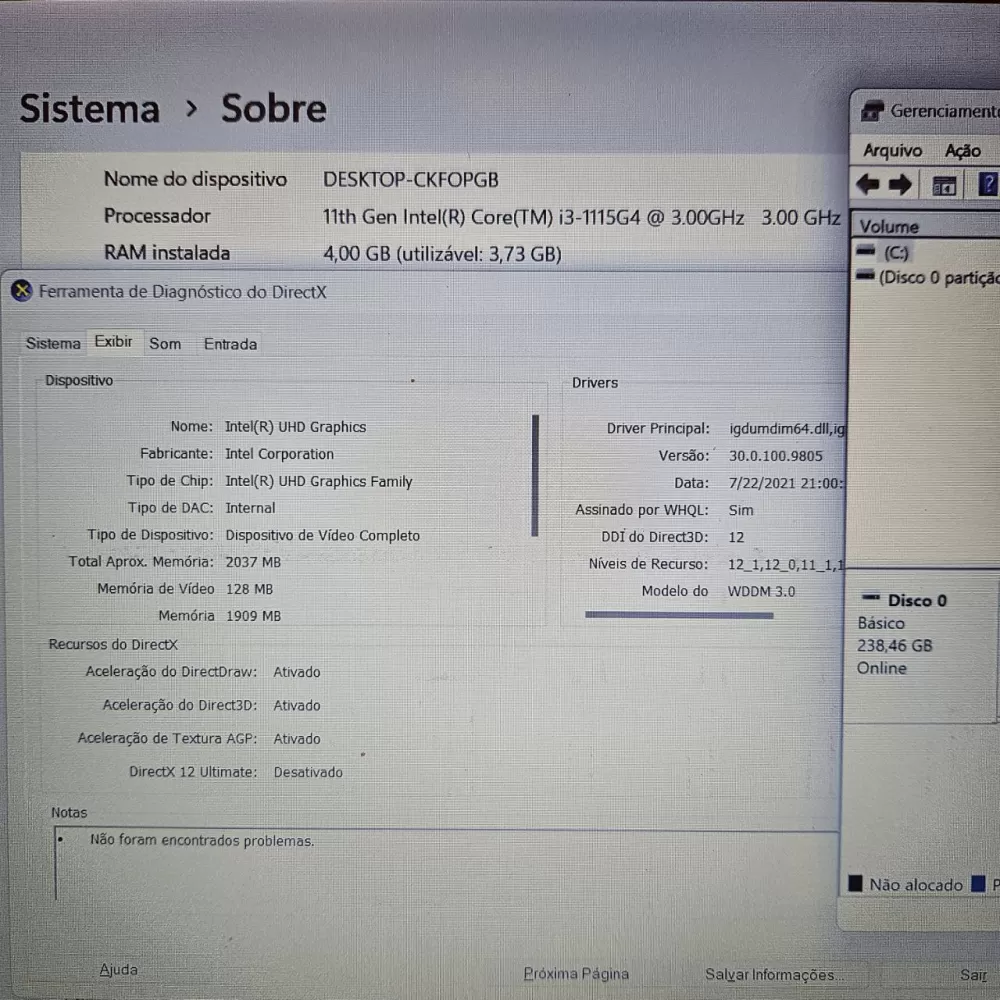Click the Próxima Página button
Viewport: 1000px width, 1000px height.
click(577, 973)
